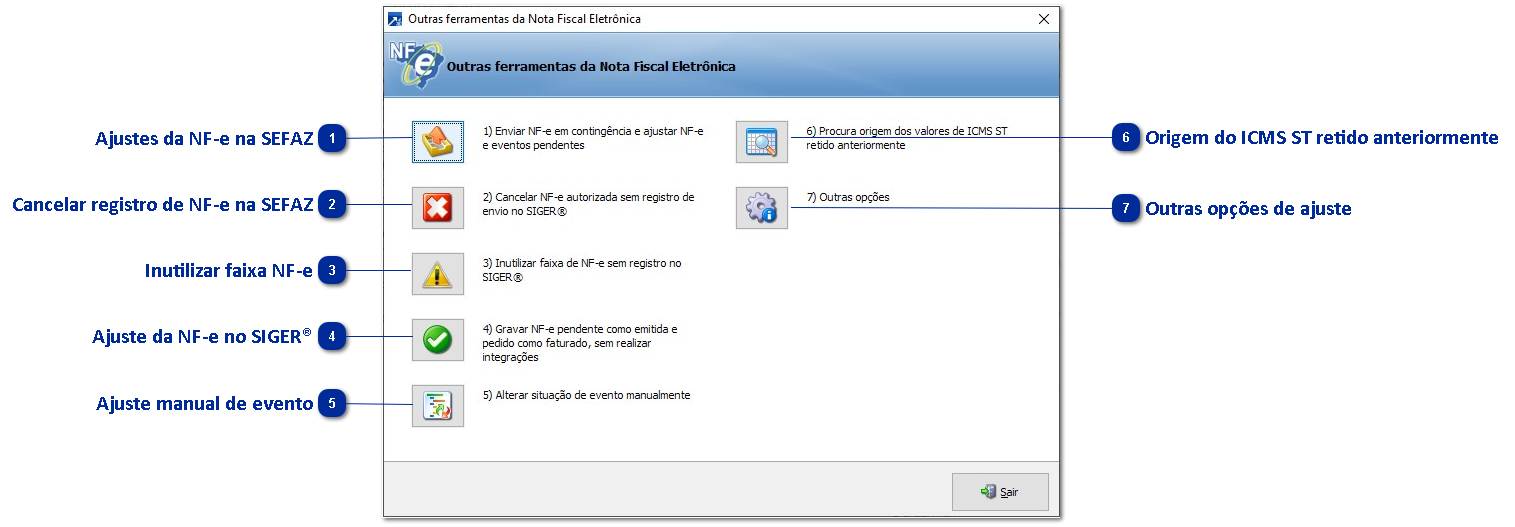Close the Outras ferramentas window

(x=1044, y=19)
